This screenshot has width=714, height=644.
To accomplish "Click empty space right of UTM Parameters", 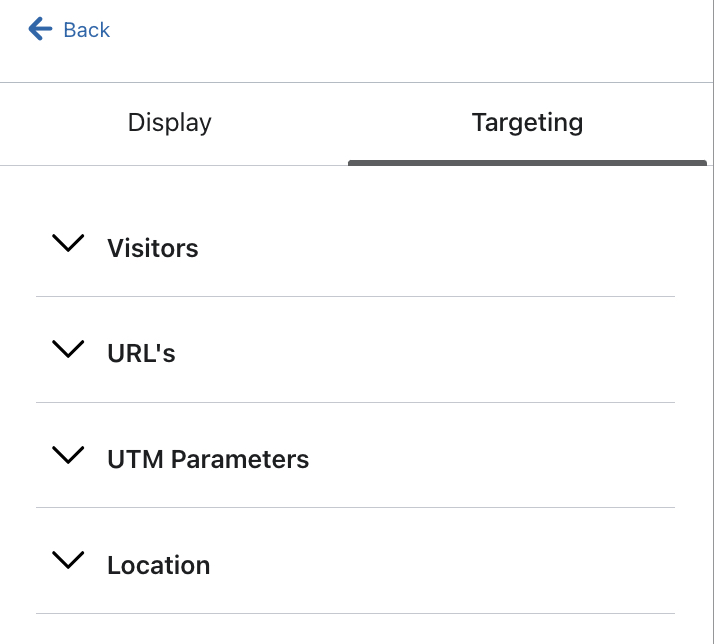I will tap(500, 460).
